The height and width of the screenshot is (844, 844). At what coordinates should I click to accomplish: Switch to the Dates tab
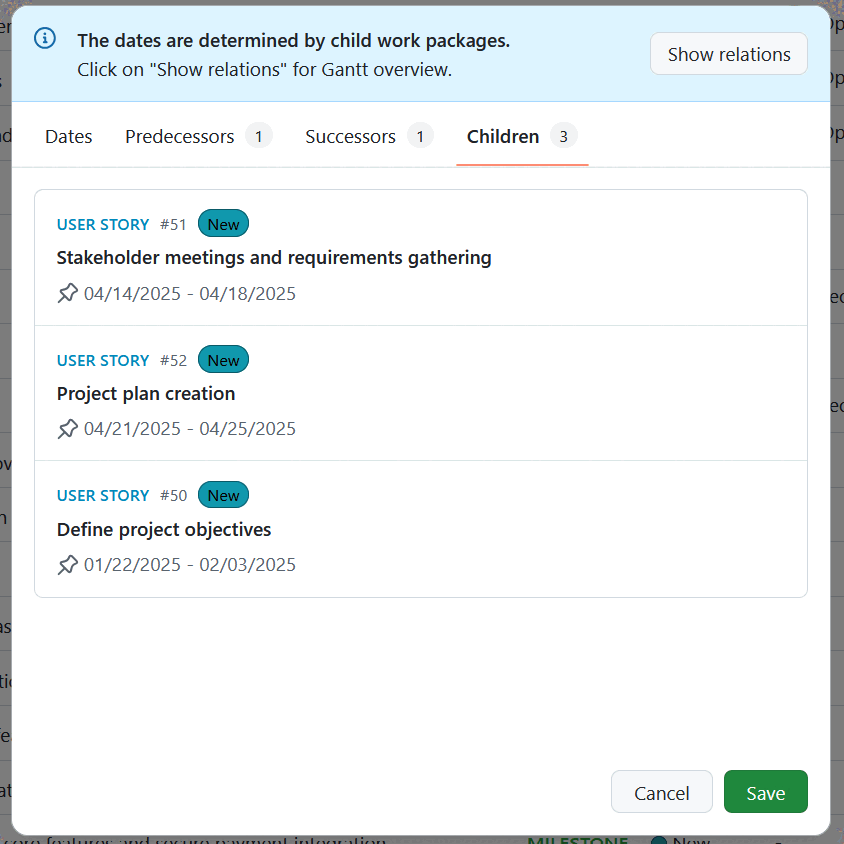point(68,135)
